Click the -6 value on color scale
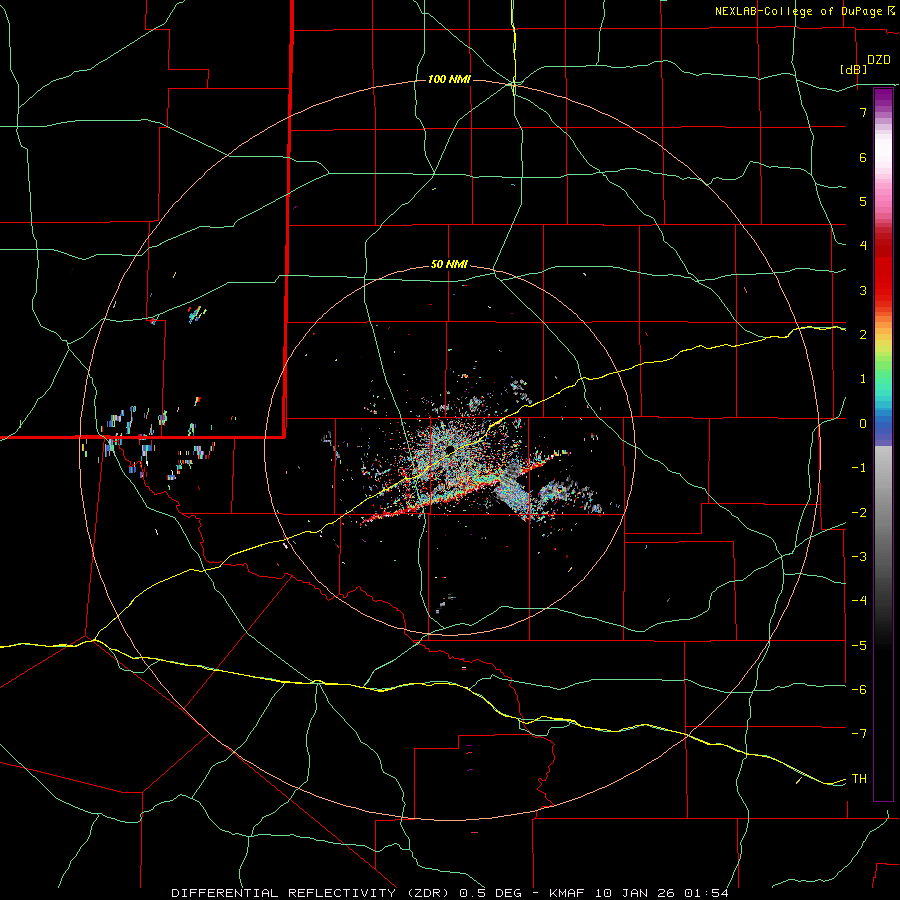900x900 pixels. 859,690
